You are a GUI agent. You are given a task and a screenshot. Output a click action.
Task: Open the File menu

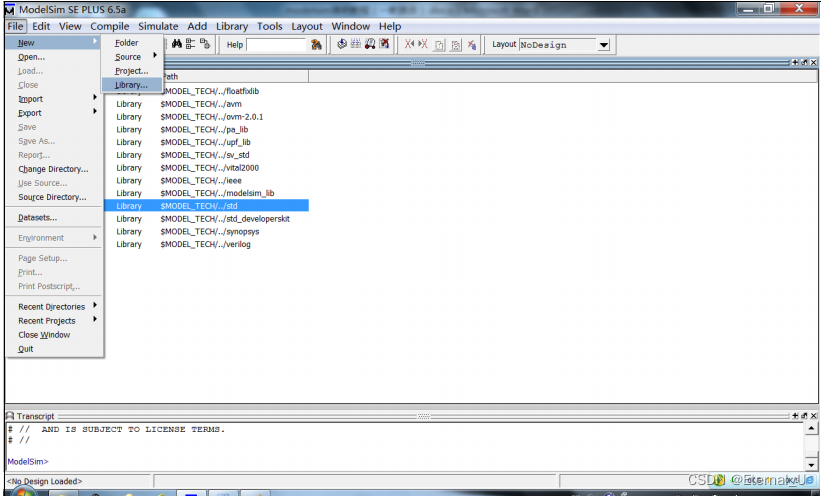coord(15,26)
